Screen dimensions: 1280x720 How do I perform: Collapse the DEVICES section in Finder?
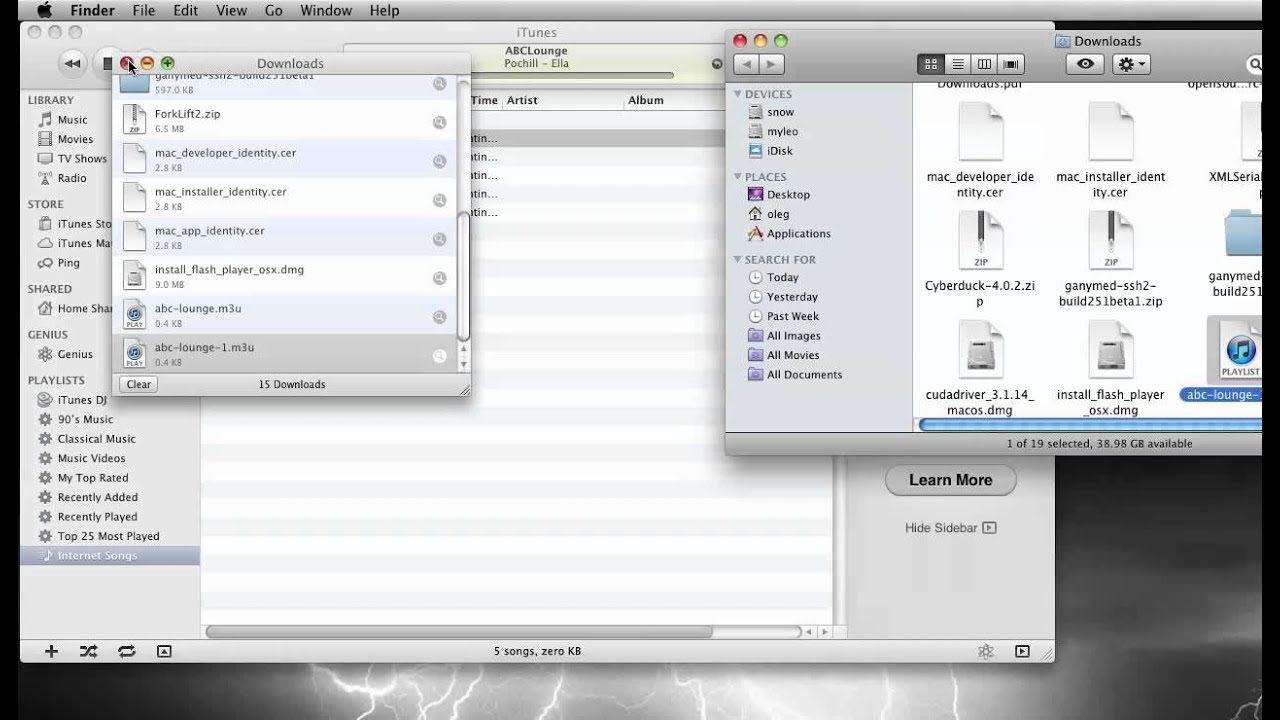tap(737, 94)
